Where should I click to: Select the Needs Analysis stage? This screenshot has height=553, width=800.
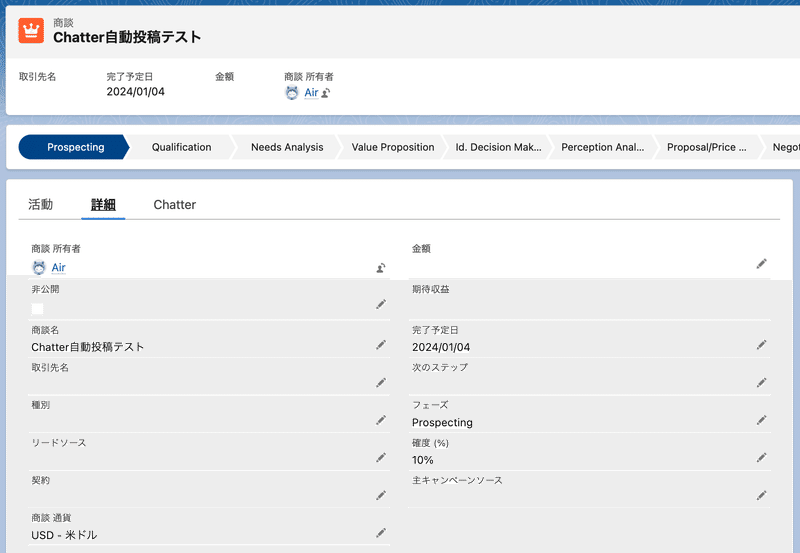[287, 147]
